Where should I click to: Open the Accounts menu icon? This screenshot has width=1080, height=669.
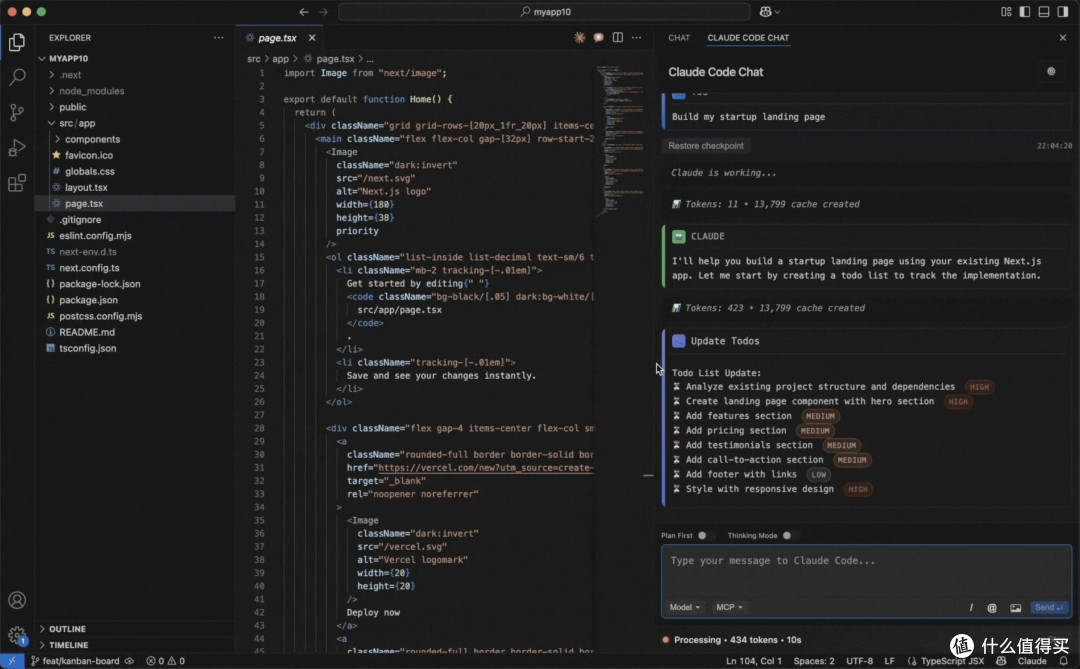pos(17,600)
